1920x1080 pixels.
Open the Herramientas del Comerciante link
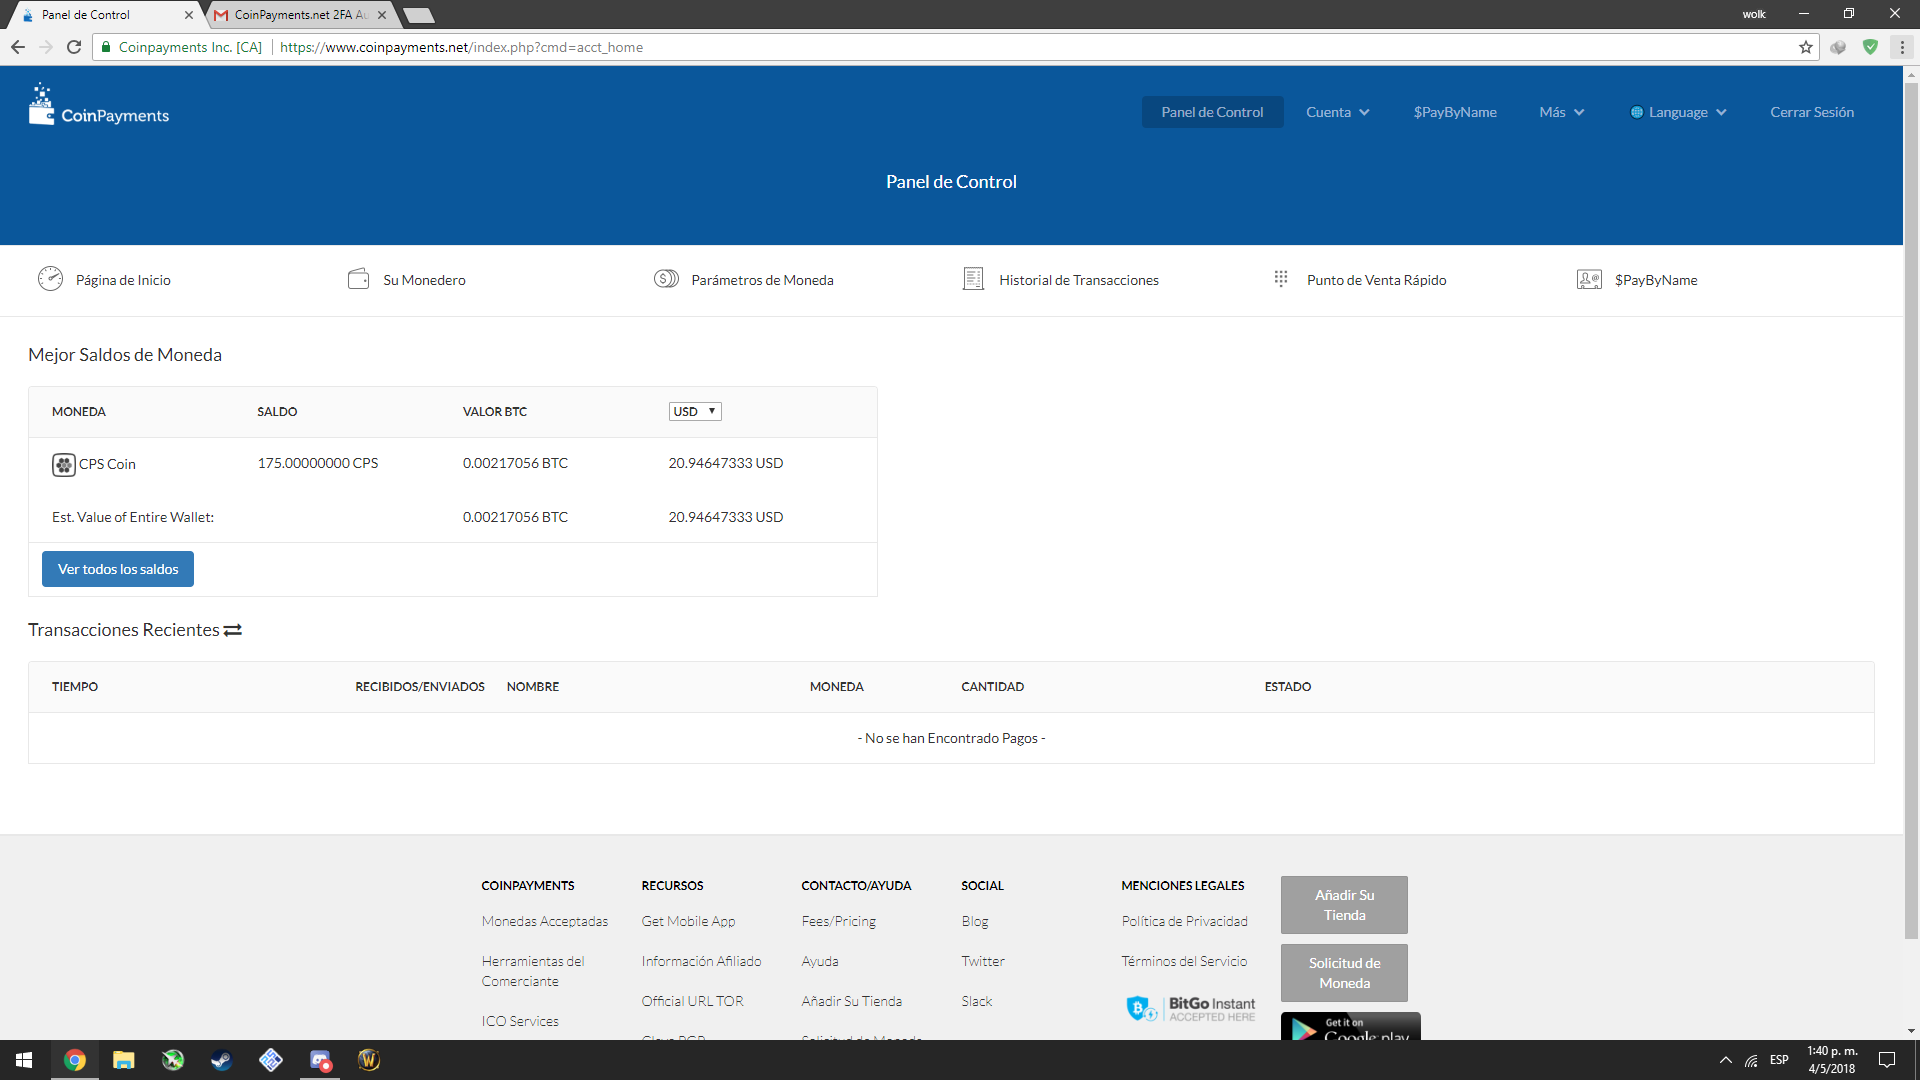[532, 971]
